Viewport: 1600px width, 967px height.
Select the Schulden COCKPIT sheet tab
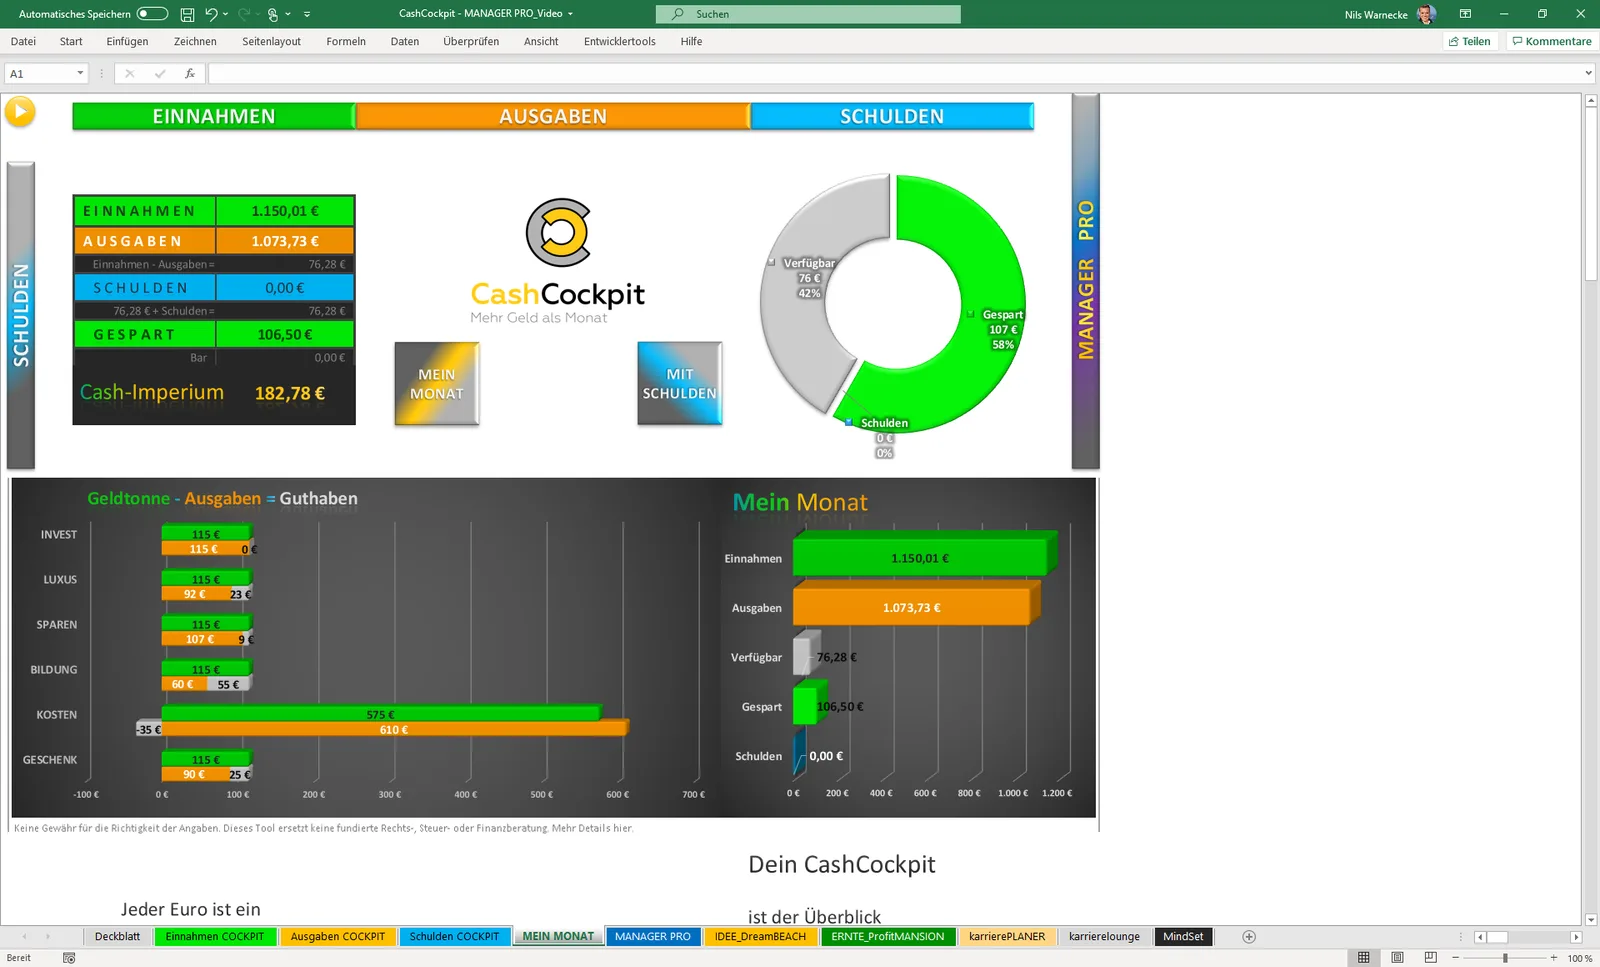coord(454,937)
